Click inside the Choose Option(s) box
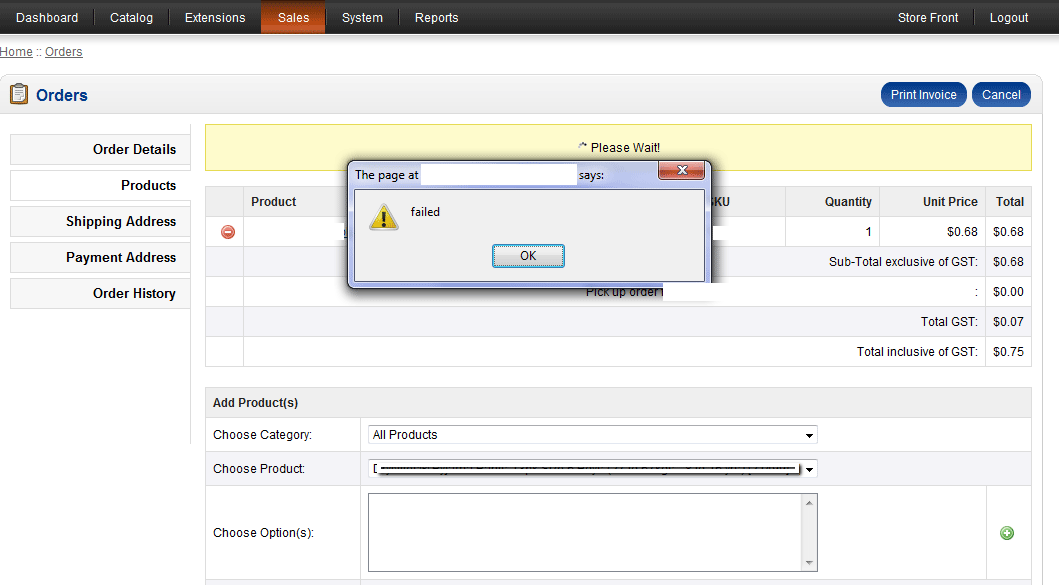This screenshot has width=1059, height=585. 584,532
